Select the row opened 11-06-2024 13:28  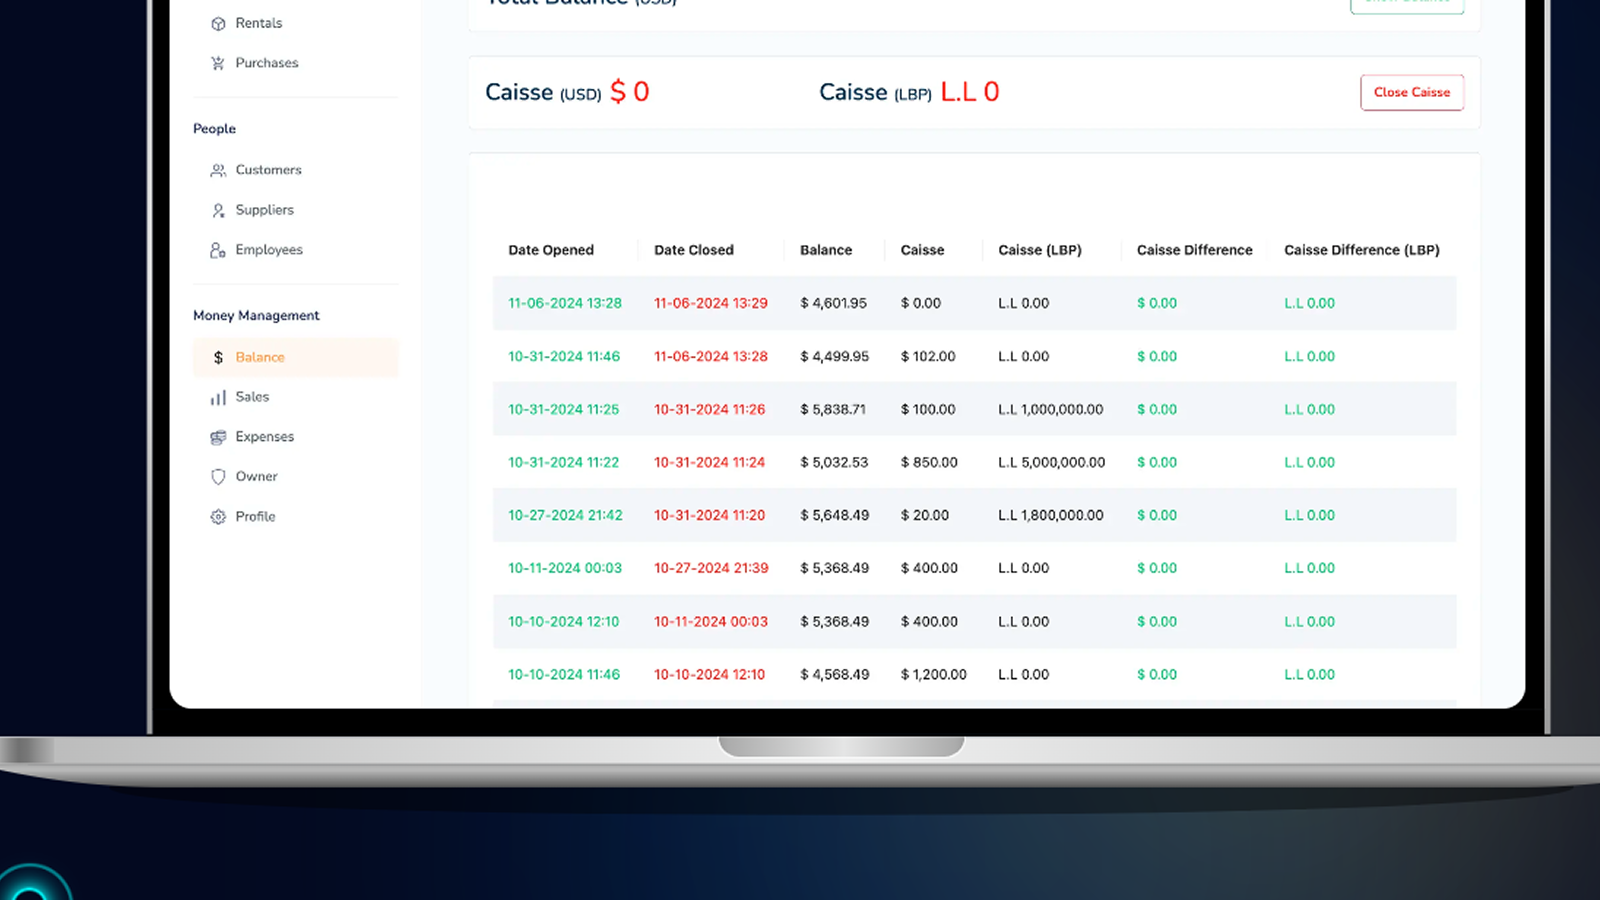(x=565, y=303)
